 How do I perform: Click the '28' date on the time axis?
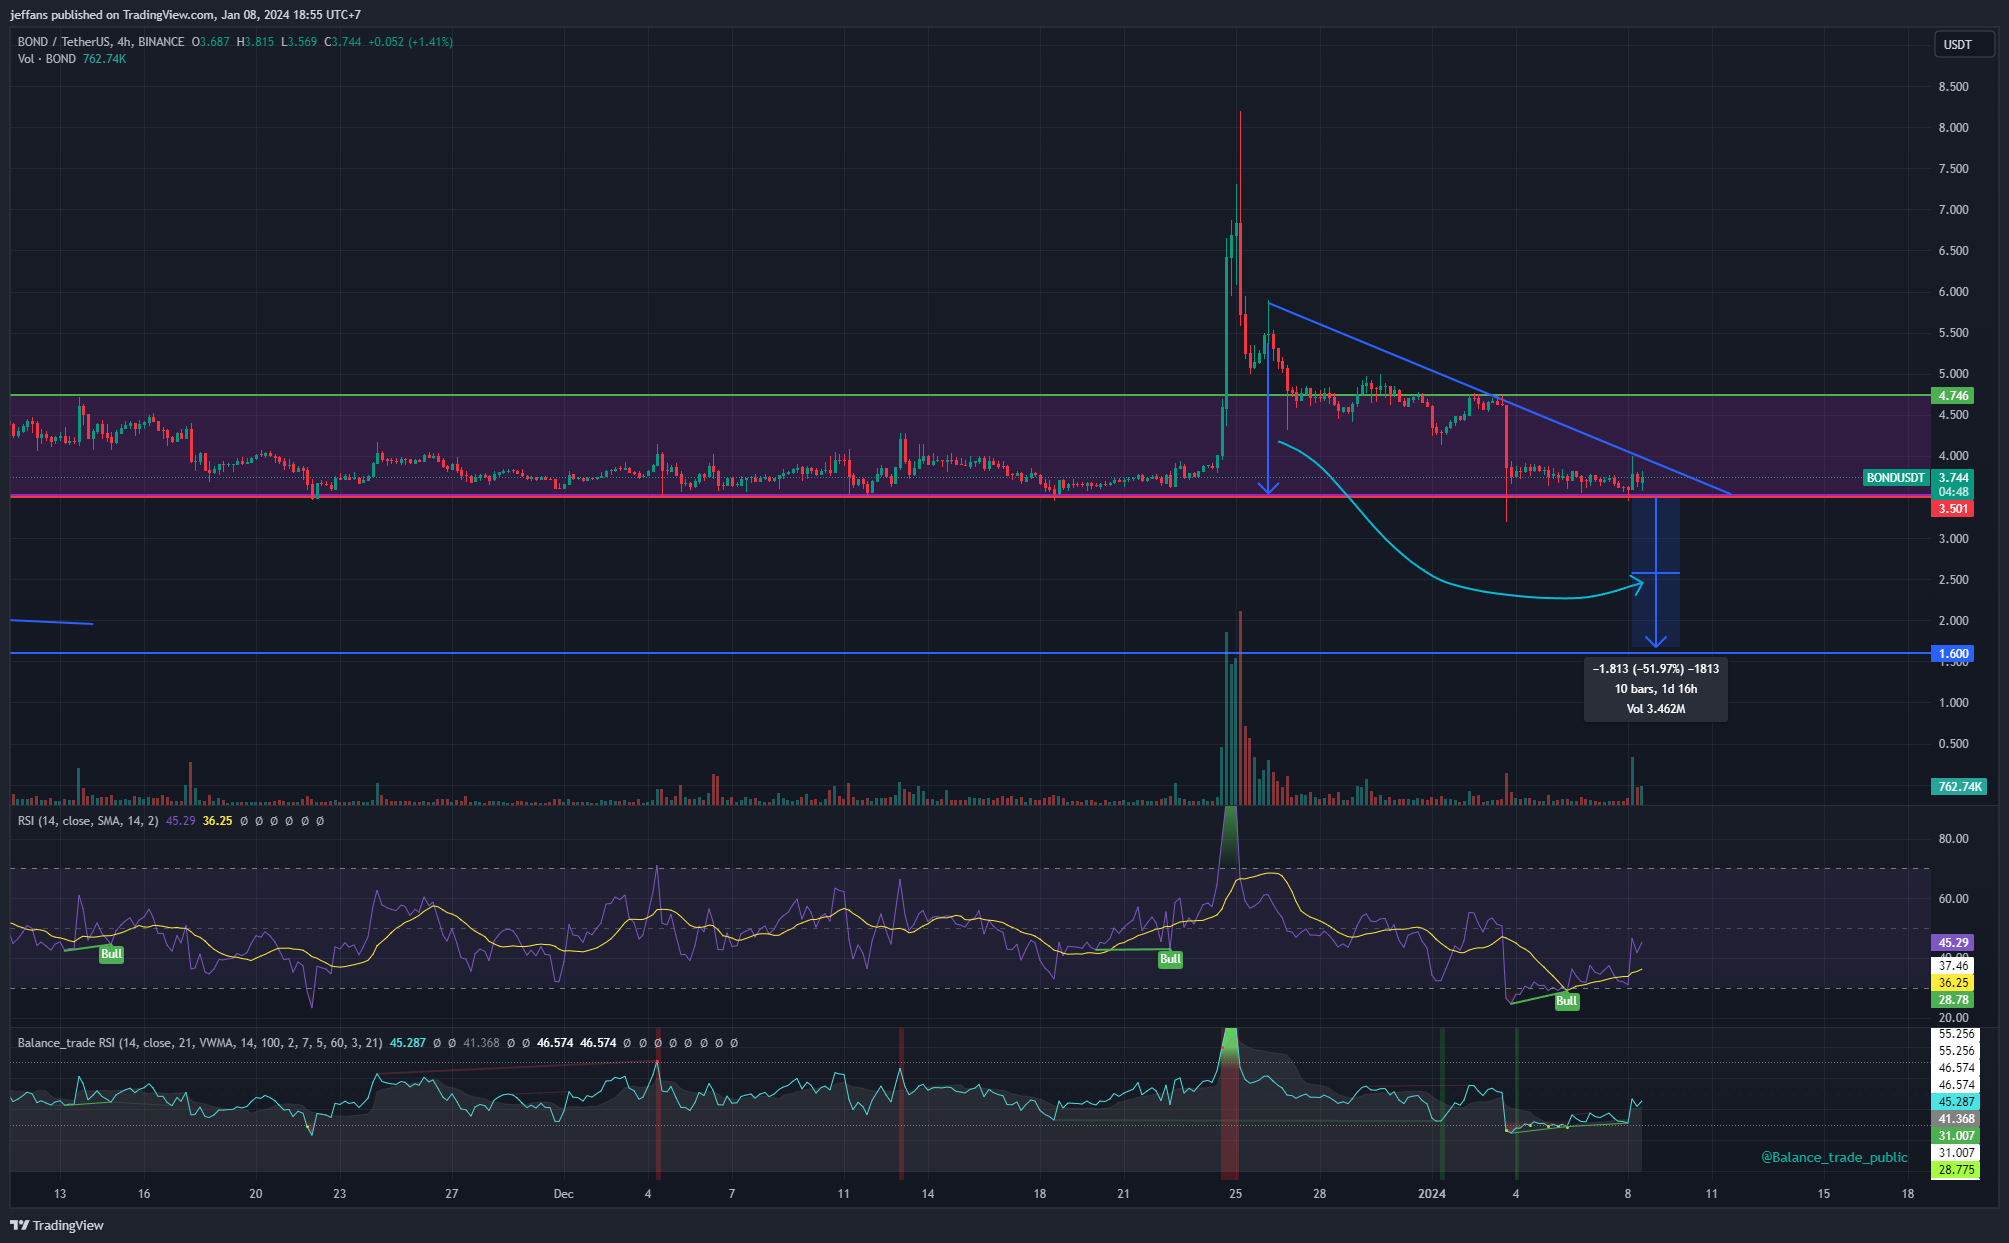click(x=1320, y=1194)
